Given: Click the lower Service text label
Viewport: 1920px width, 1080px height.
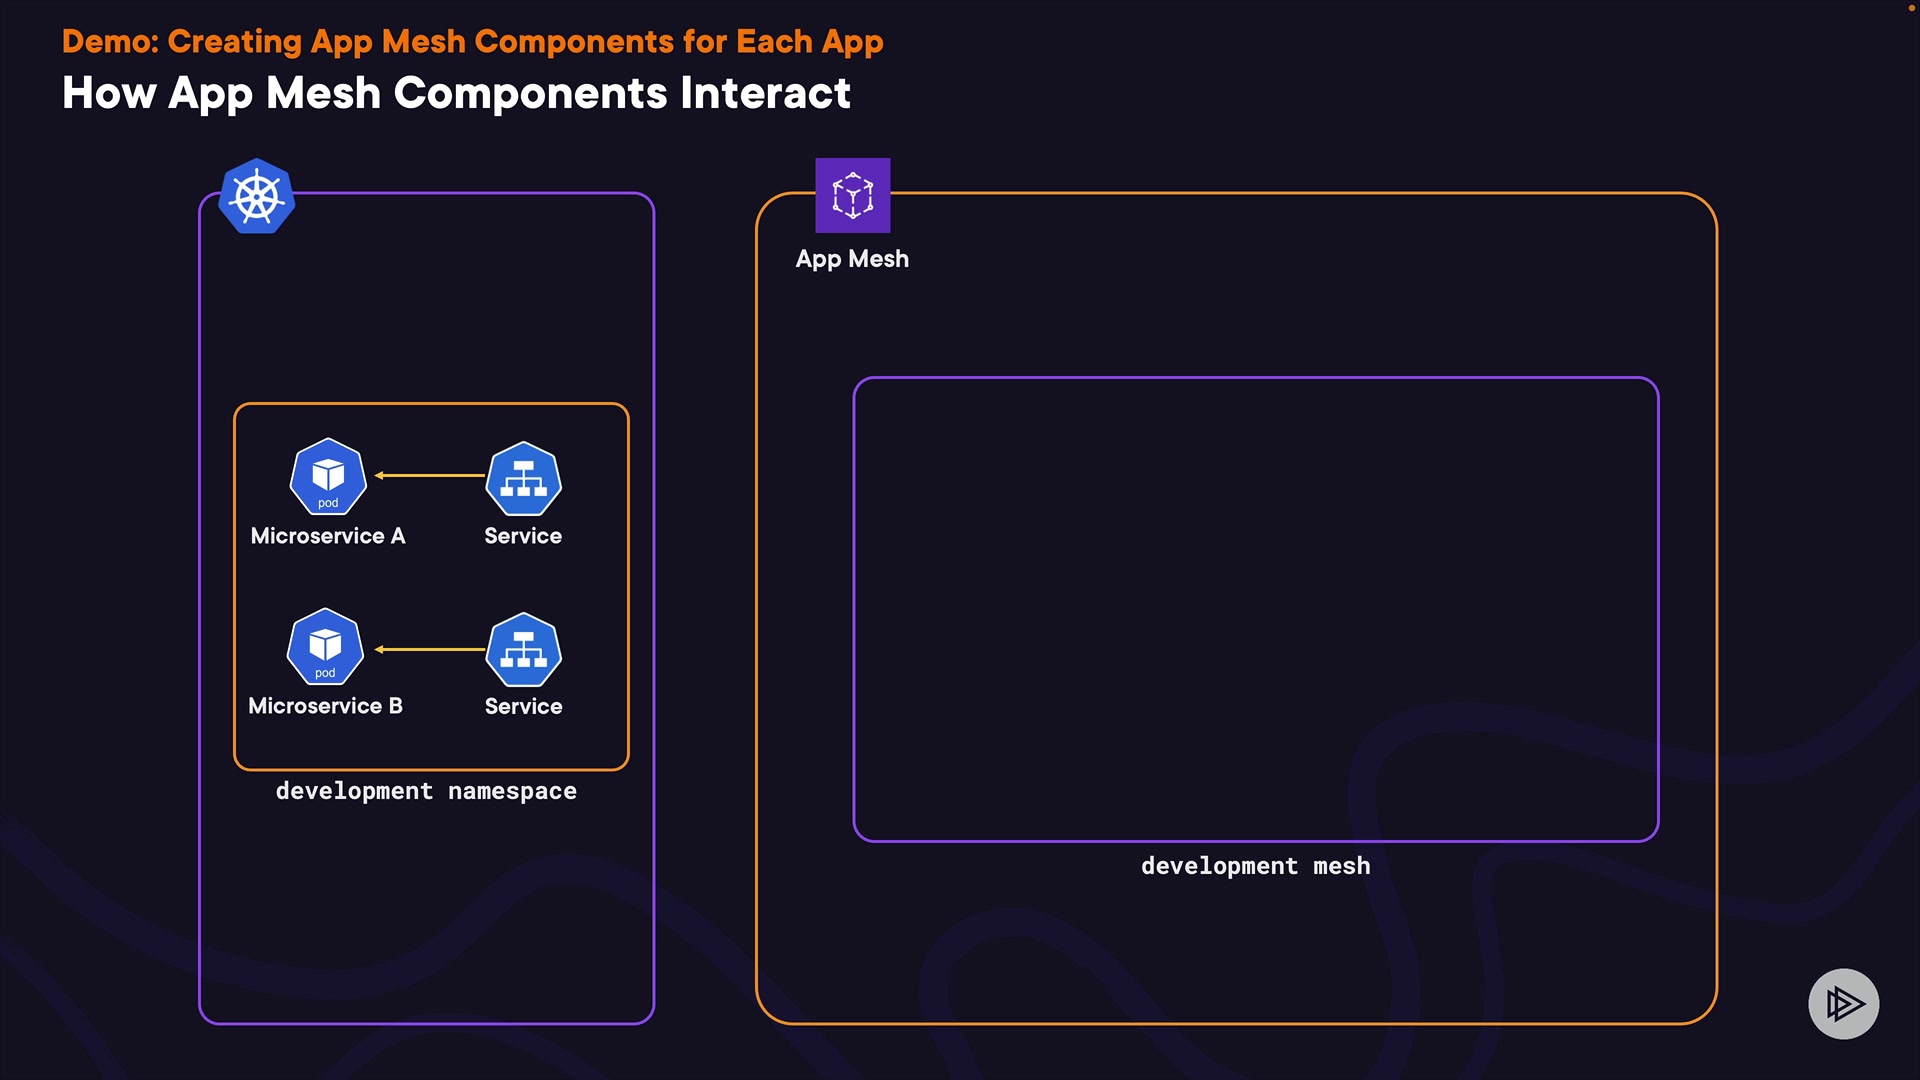Looking at the screenshot, I should [523, 706].
